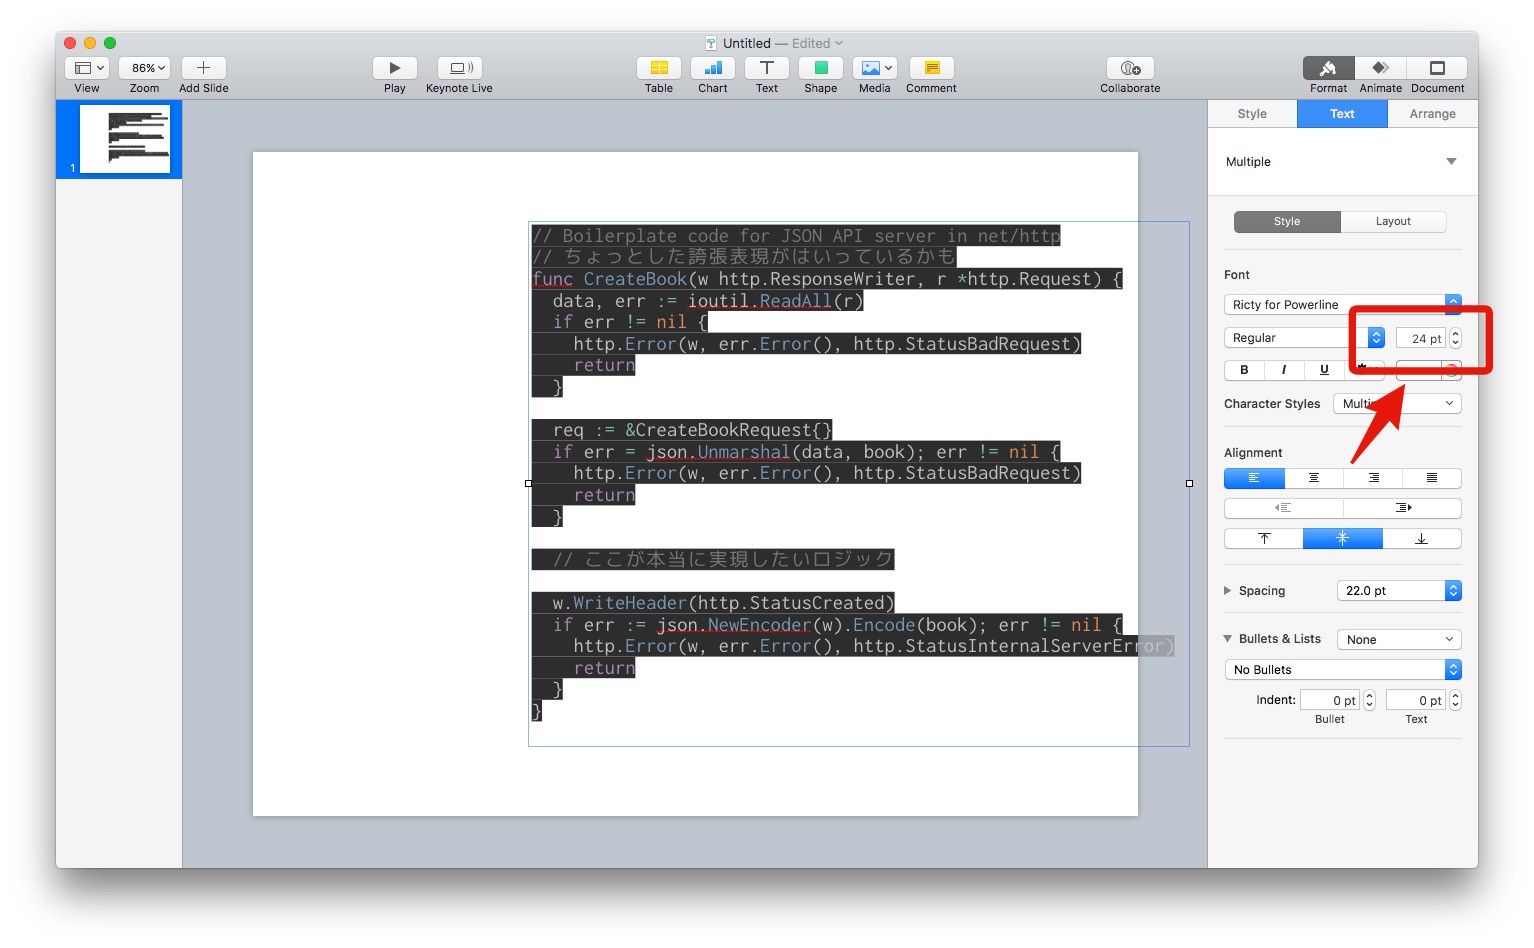
Task: Open the View options menu in toolbar
Action: (87, 68)
